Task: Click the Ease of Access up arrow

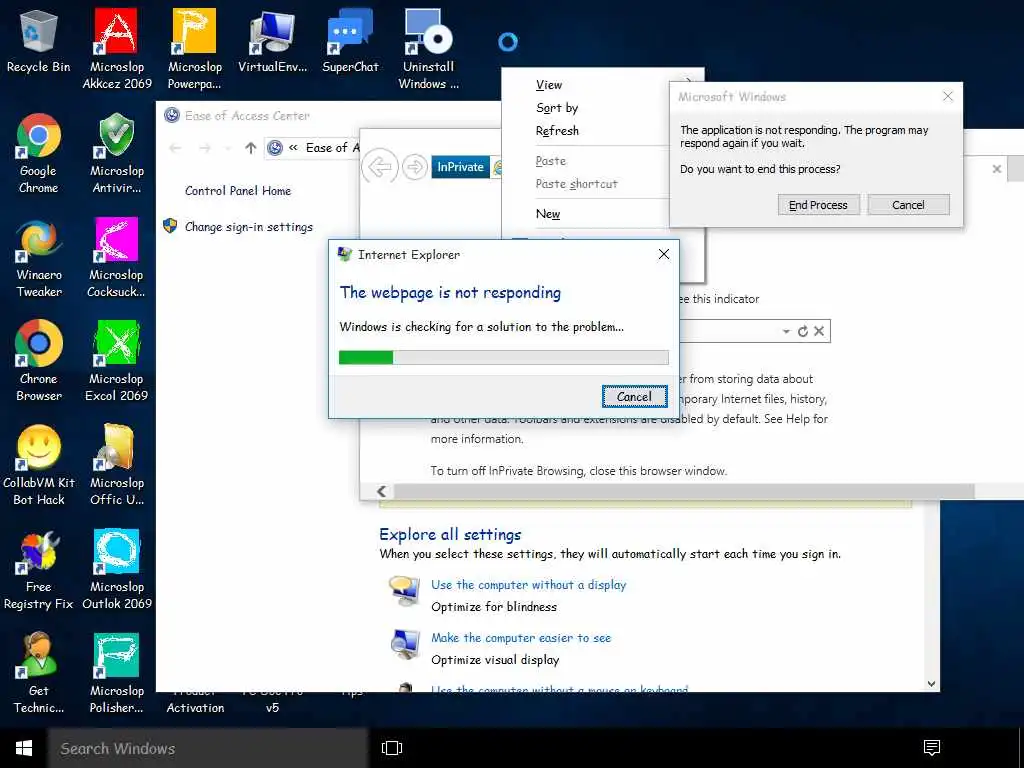Action: [x=251, y=148]
